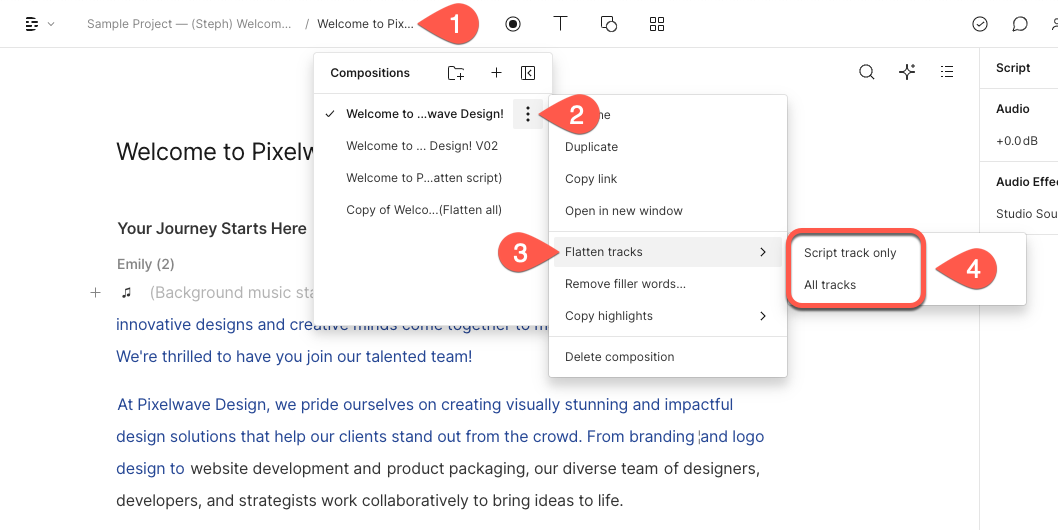This screenshot has height=530, width=1058.
Task: Collapse the Compositions panel sidebar icon
Action: 528,73
